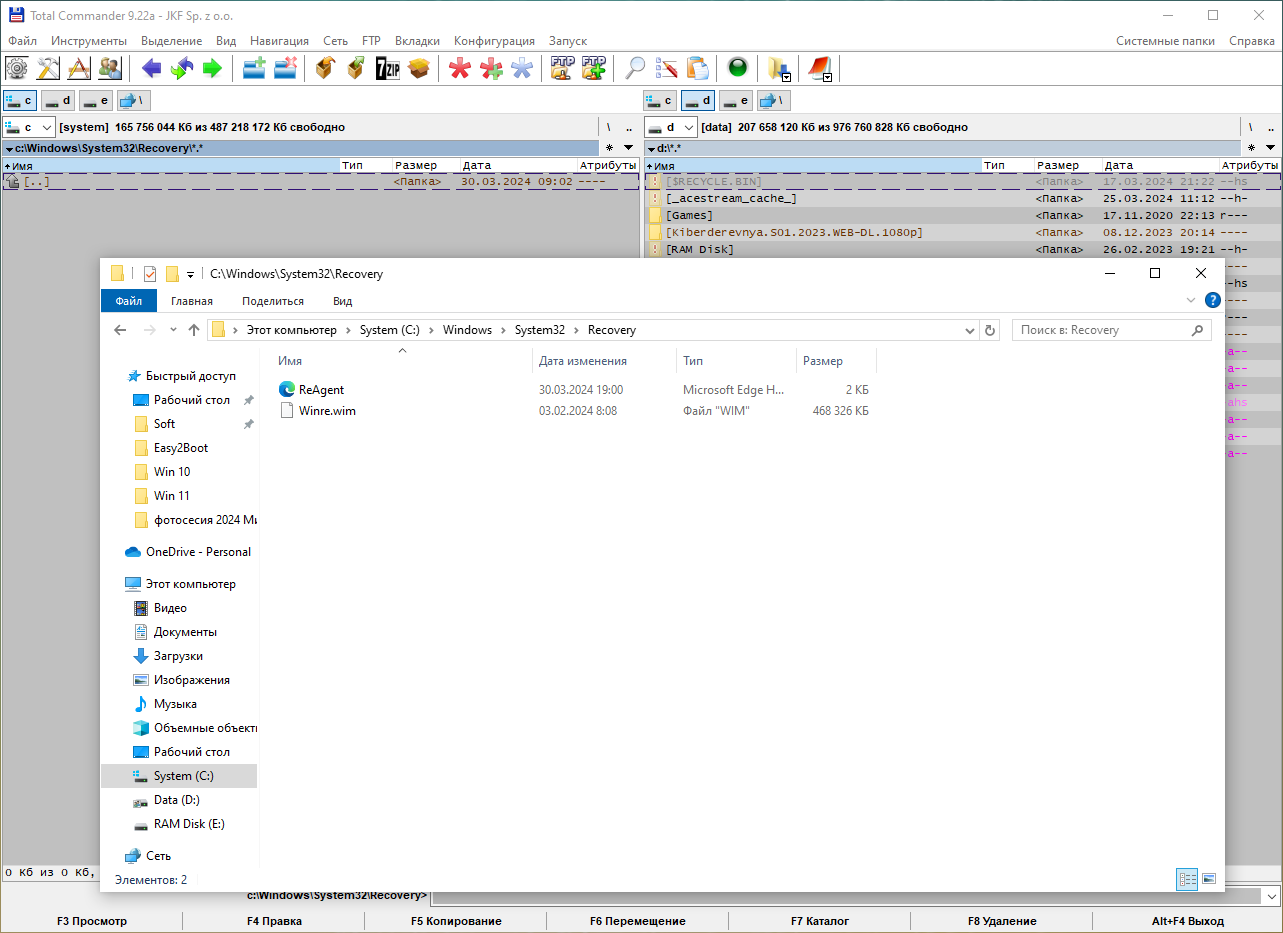Open FTP connect toolbar icon
Image resolution: width=1283 pixels, height=933 pixels.
click(562, 68)
